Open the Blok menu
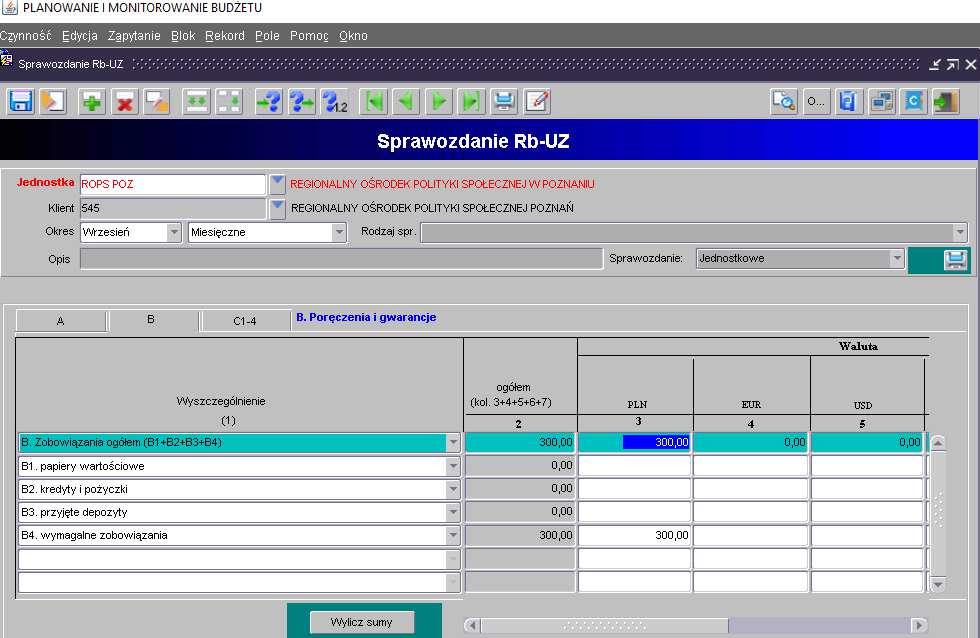The width and height of the screenshot is (980, 638). point(183,36)
